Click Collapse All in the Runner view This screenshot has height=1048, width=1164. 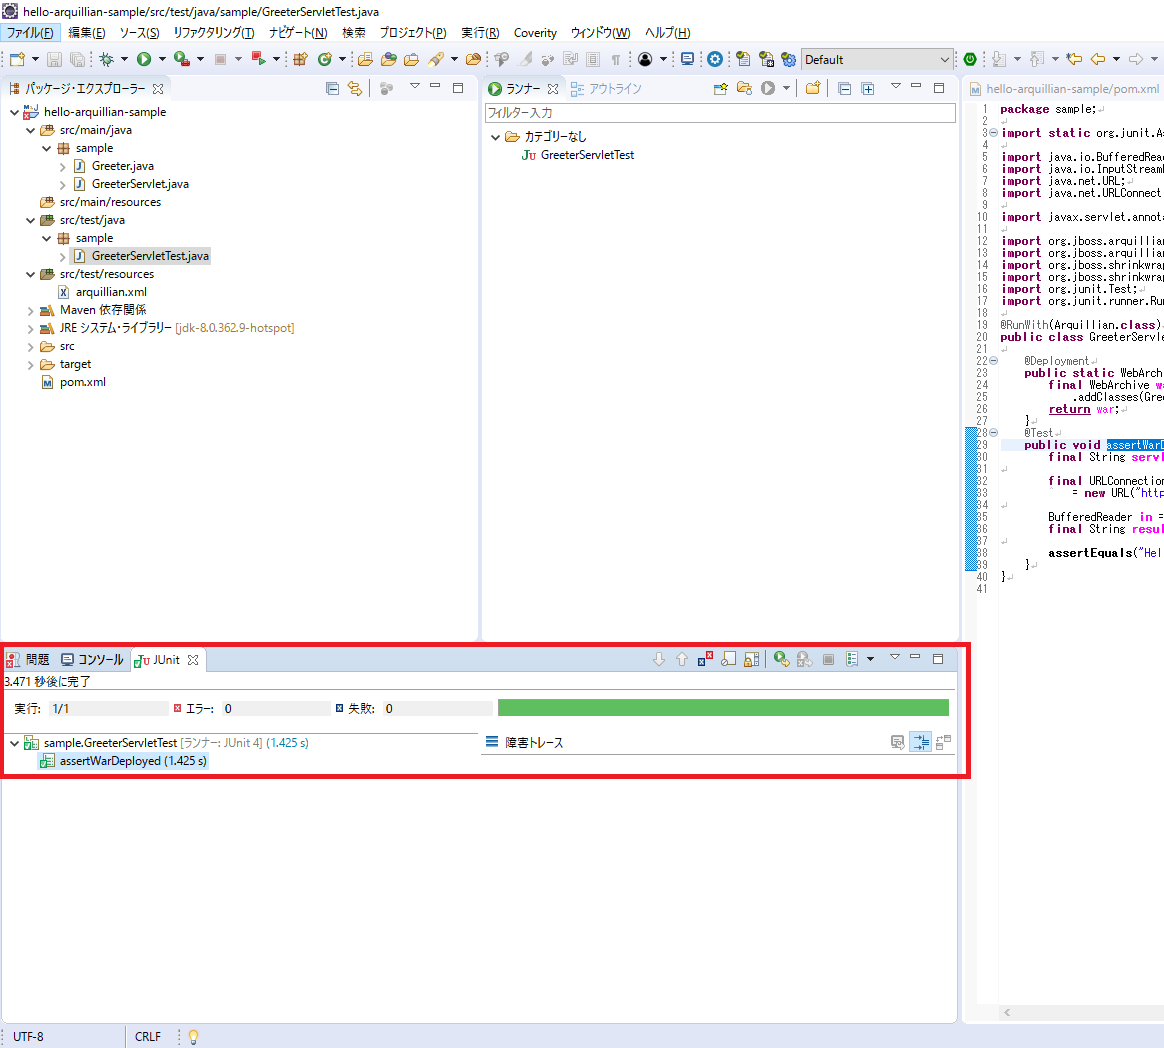pos(844,89)
